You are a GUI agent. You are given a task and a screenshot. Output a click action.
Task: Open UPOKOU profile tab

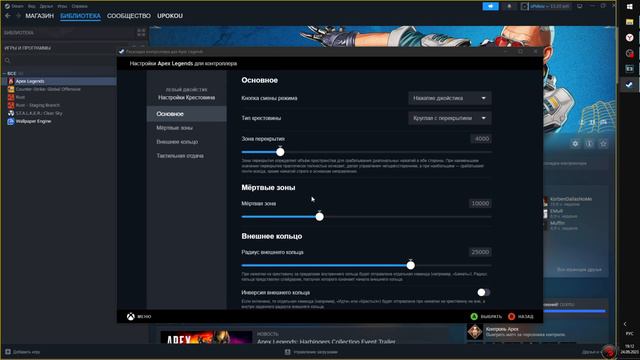click(170, 16)
